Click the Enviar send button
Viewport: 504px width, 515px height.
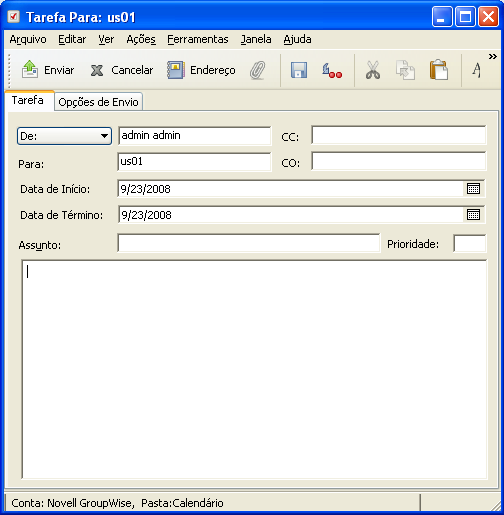point(48,70)
